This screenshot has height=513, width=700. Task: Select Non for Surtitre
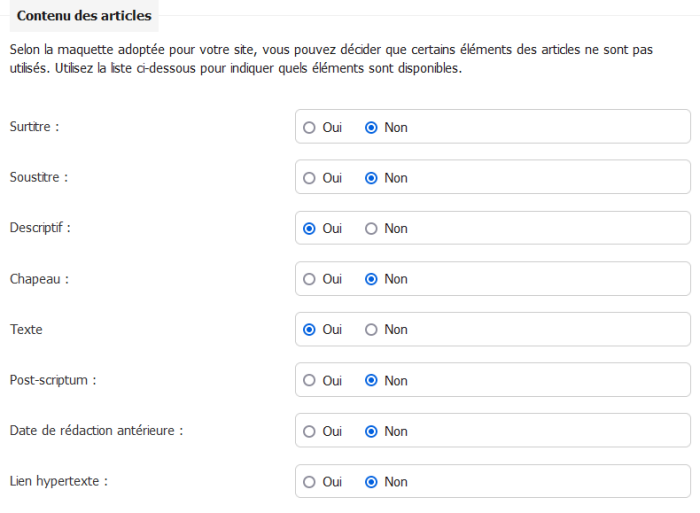click(x=372, y=128)
